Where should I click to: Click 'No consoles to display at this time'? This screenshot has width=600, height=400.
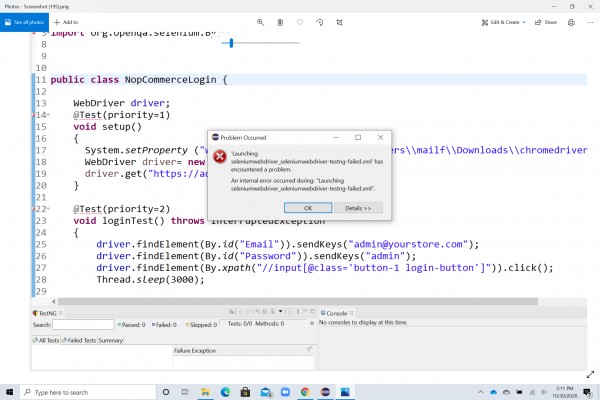363,323
